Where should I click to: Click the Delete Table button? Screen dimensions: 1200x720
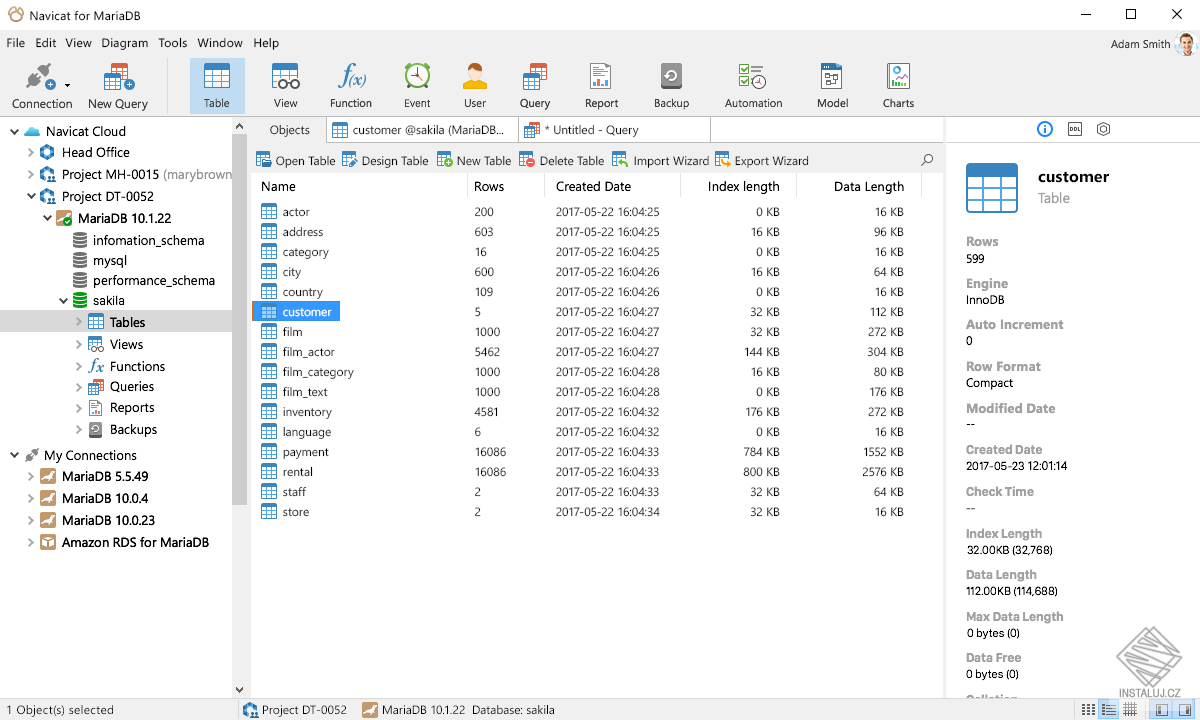point(562,160)
